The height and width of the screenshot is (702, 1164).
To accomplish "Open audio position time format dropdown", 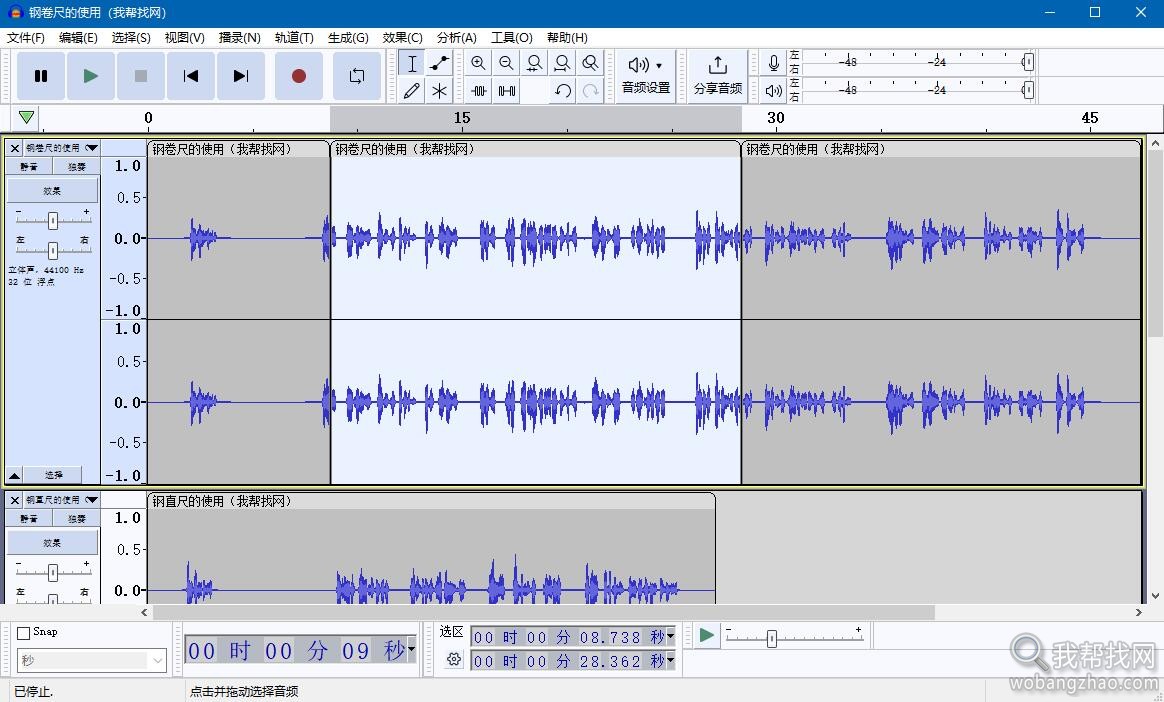I will coord(412,649).
